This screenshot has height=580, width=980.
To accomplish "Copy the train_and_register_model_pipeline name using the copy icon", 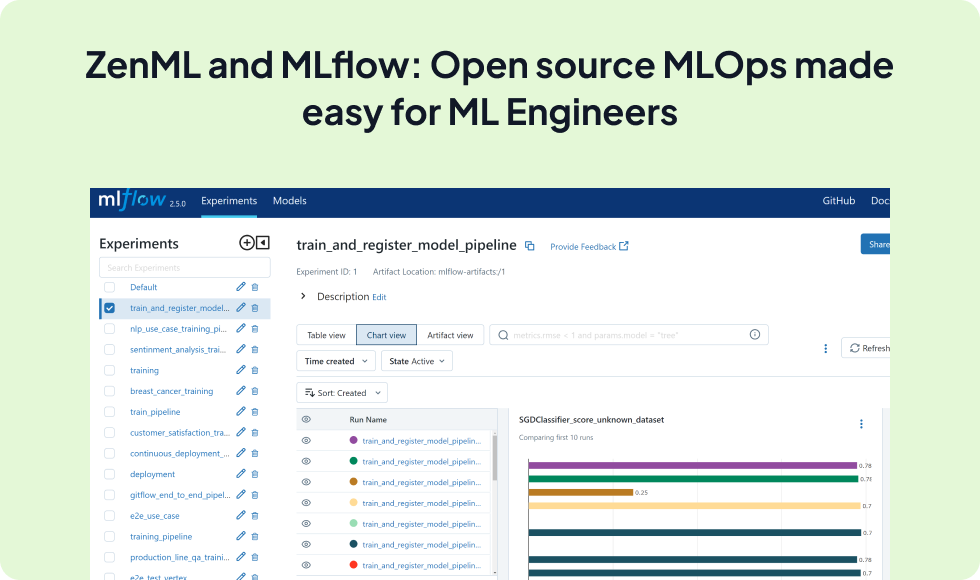I will 529,245.
